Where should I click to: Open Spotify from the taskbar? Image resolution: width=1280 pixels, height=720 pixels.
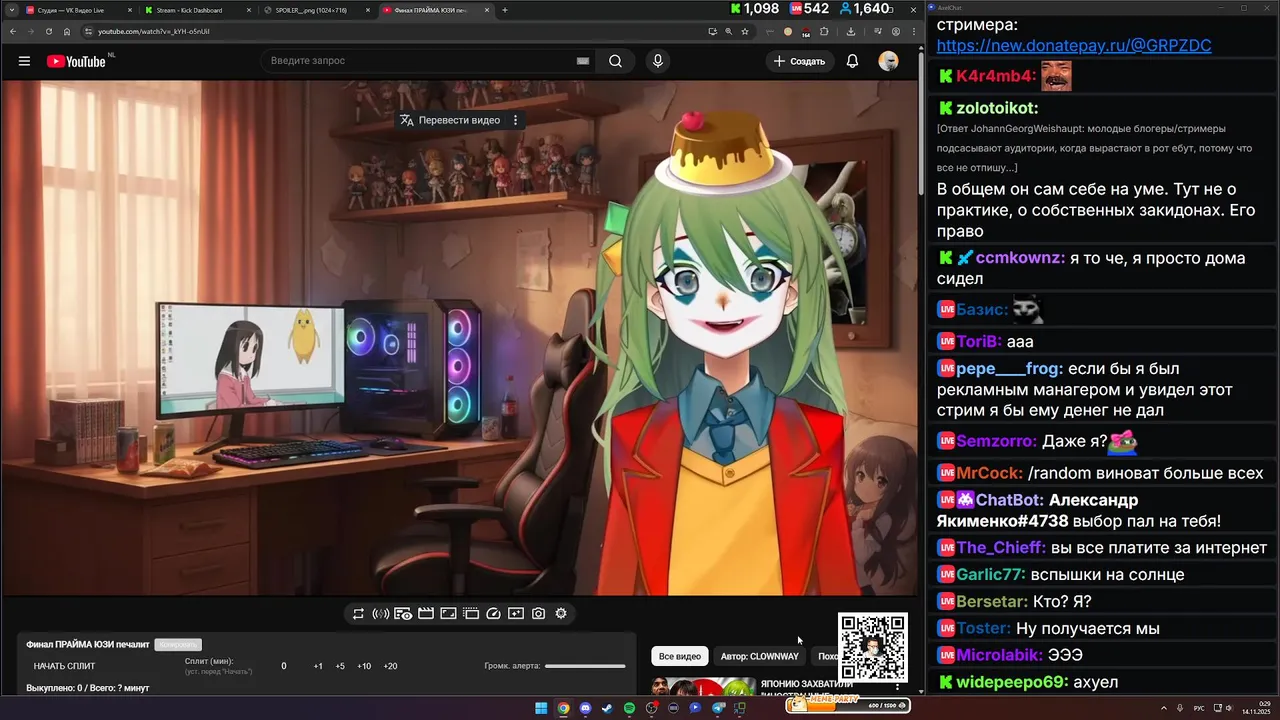point(629,708)
